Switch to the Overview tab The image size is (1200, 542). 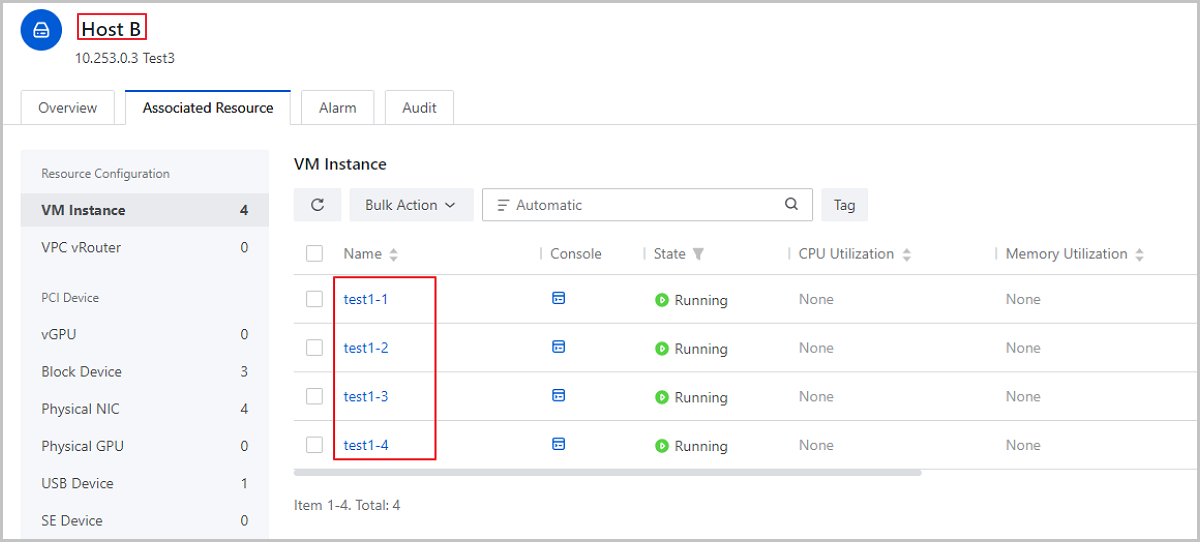[68, 108]
